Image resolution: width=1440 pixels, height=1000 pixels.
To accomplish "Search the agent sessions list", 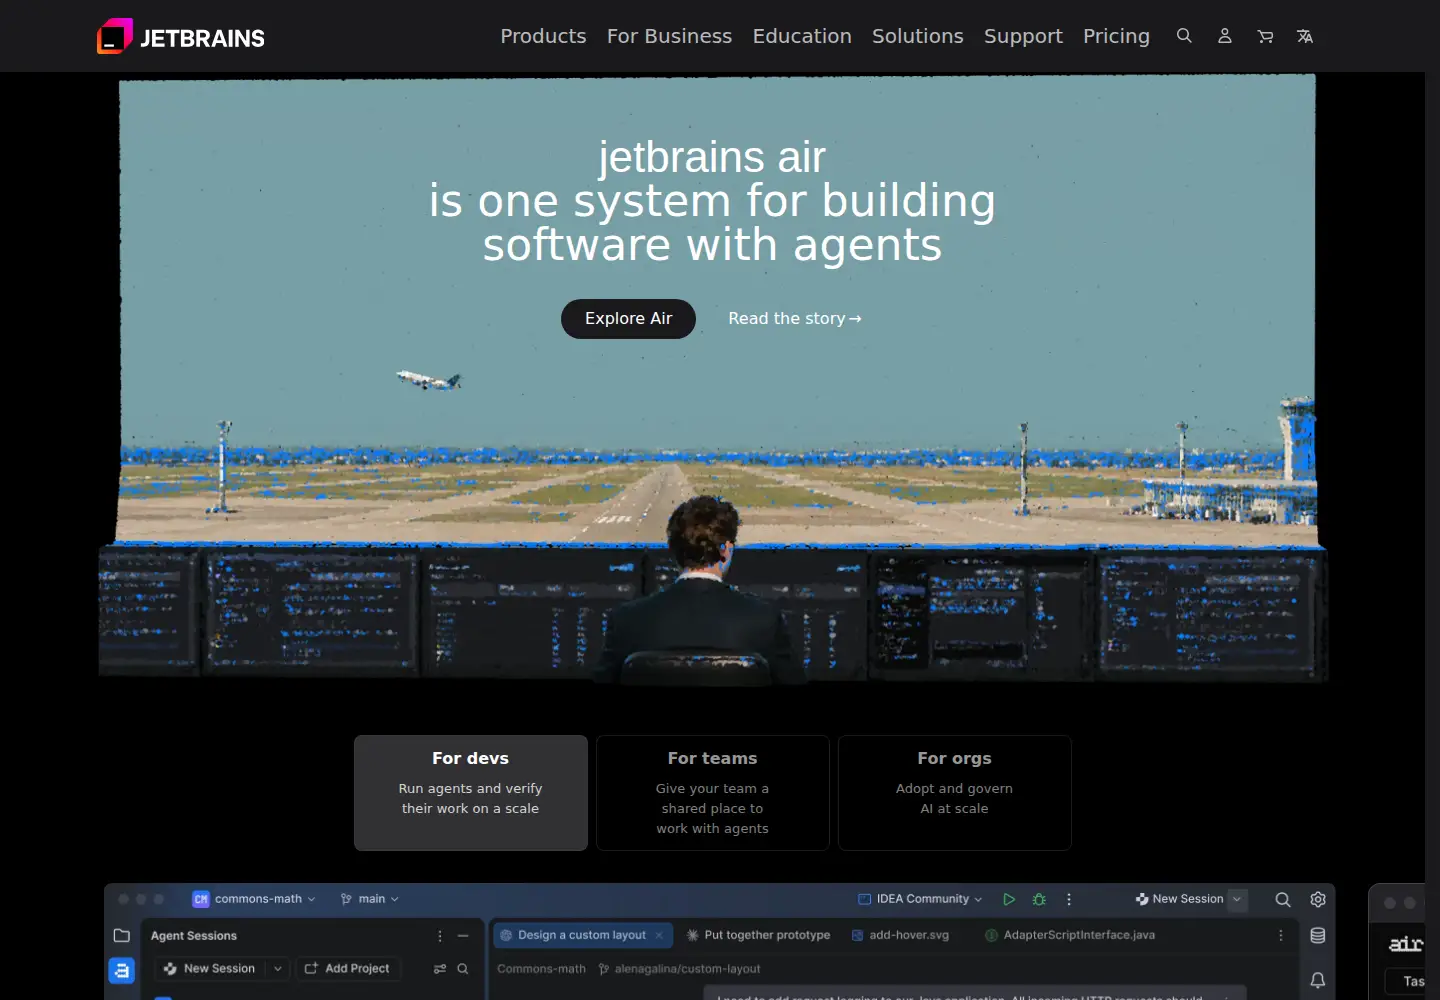I will coord(463,968).
